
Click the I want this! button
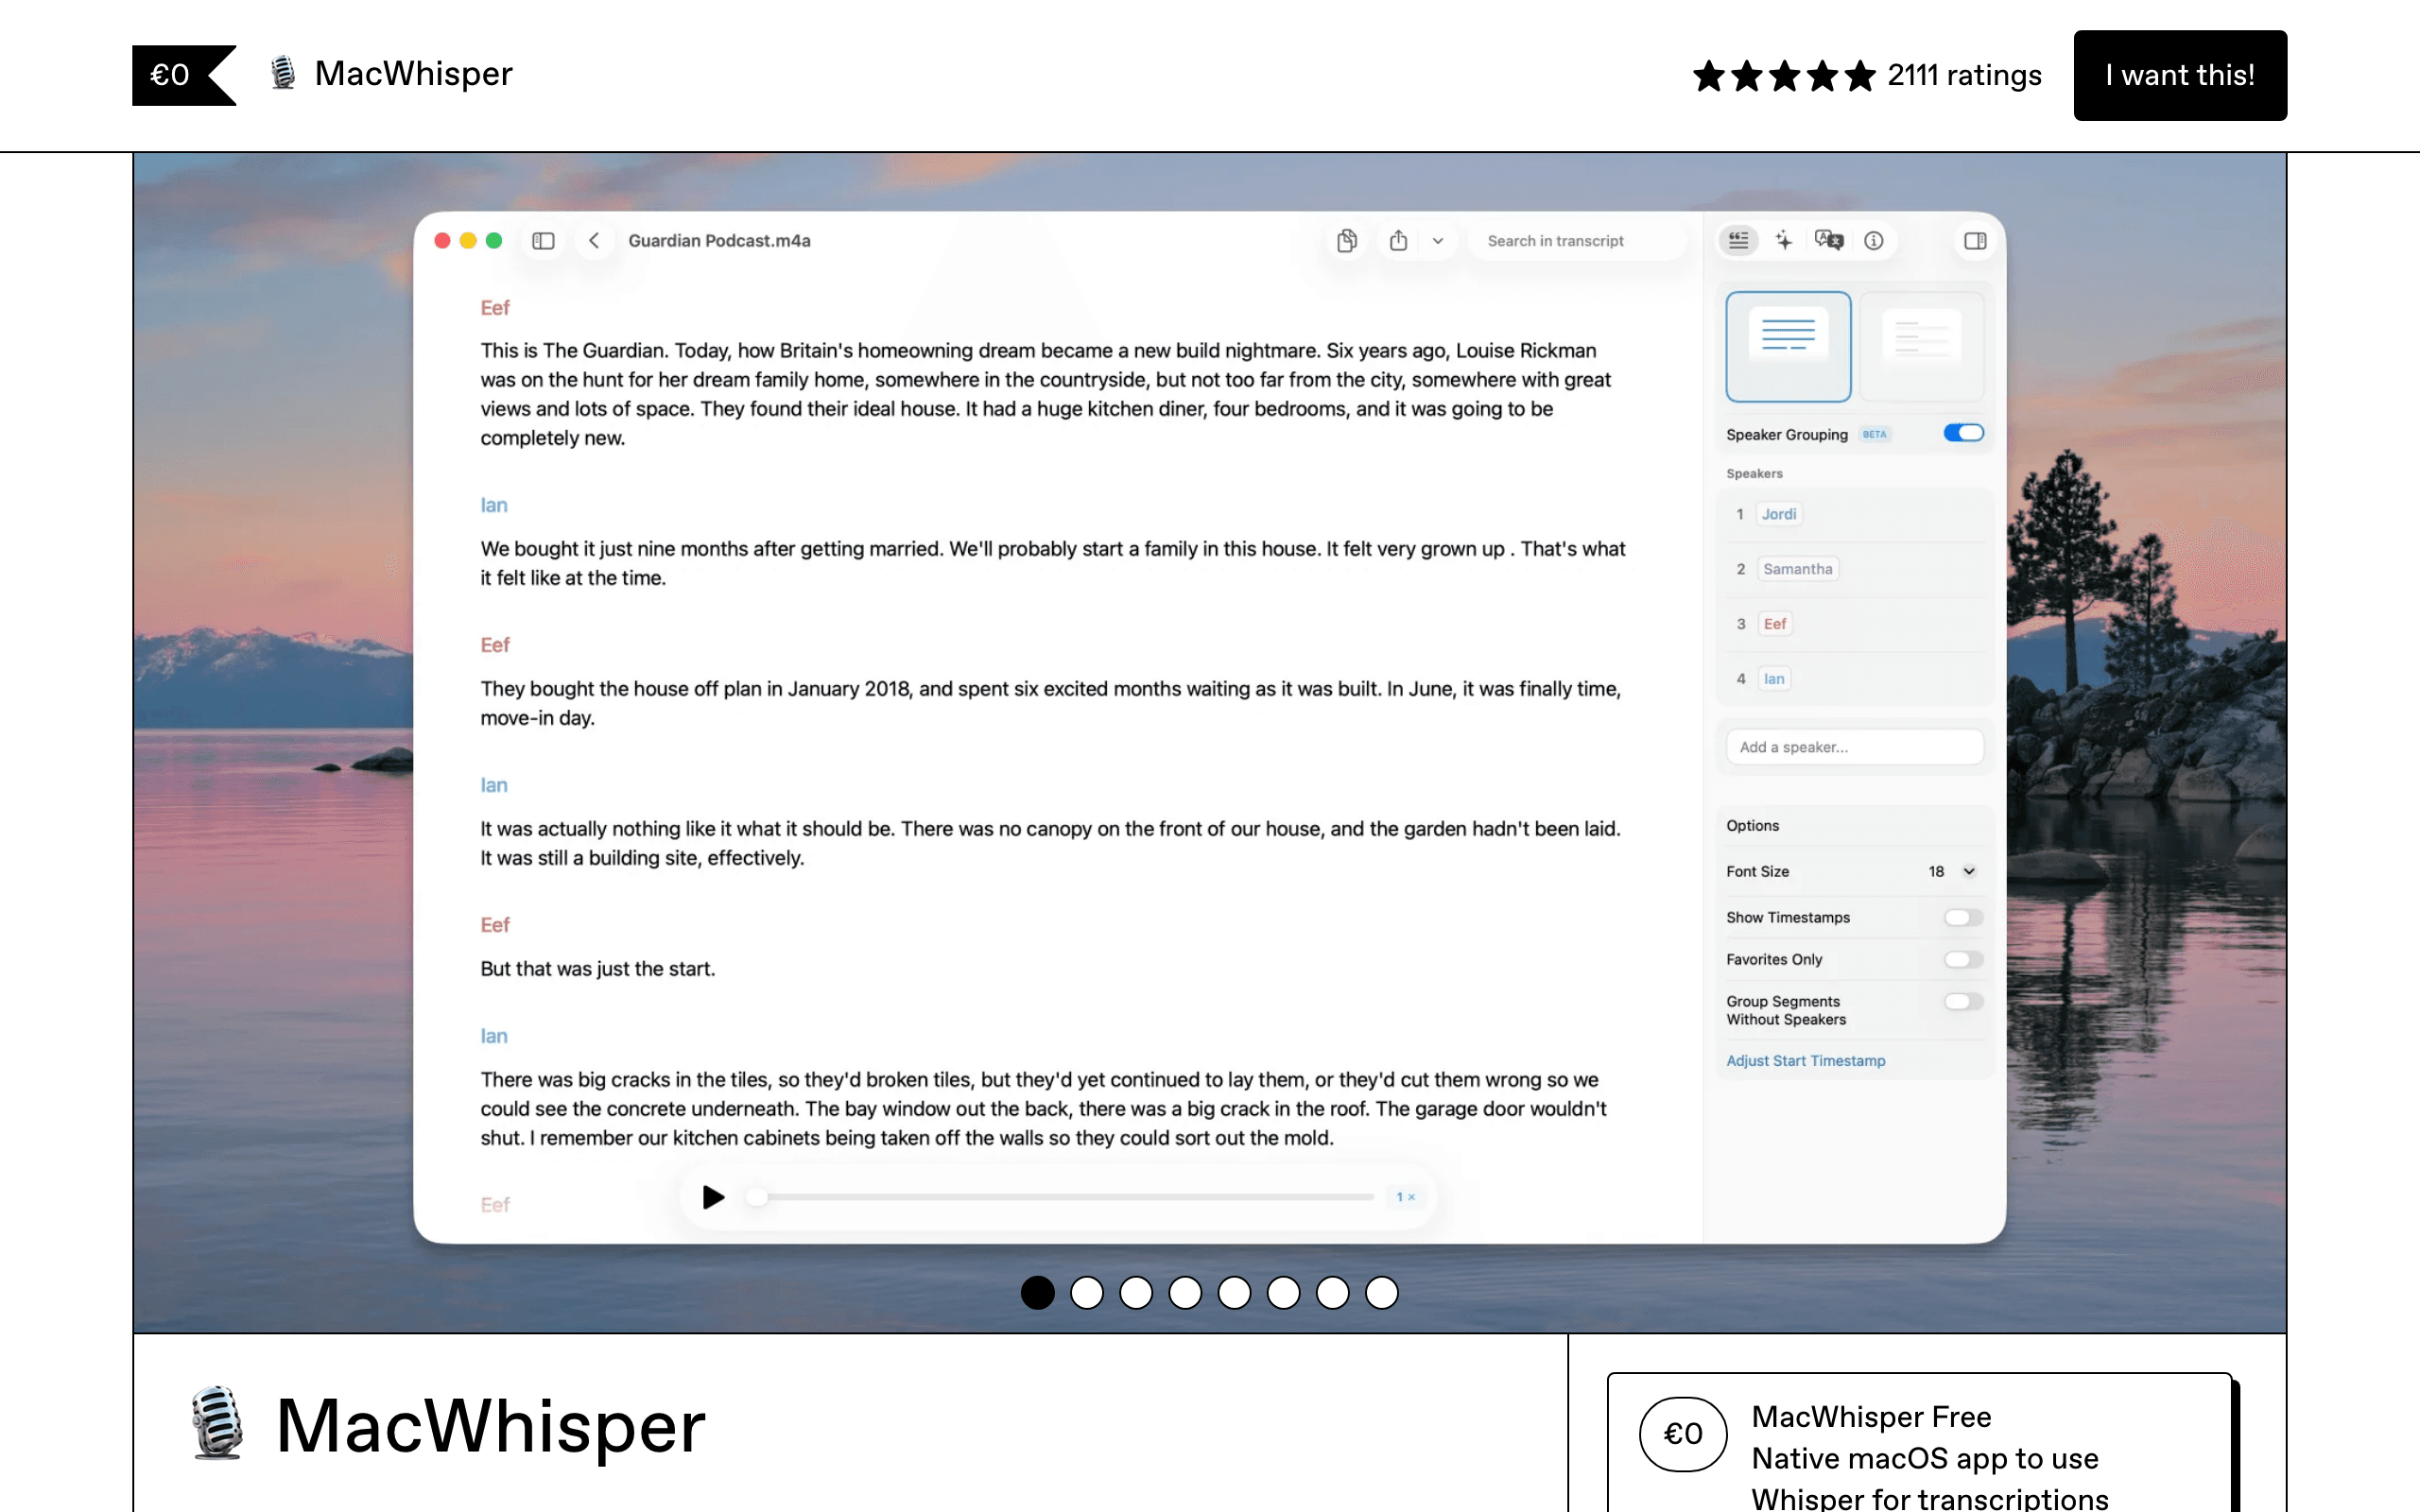(x=2179, y=74)
